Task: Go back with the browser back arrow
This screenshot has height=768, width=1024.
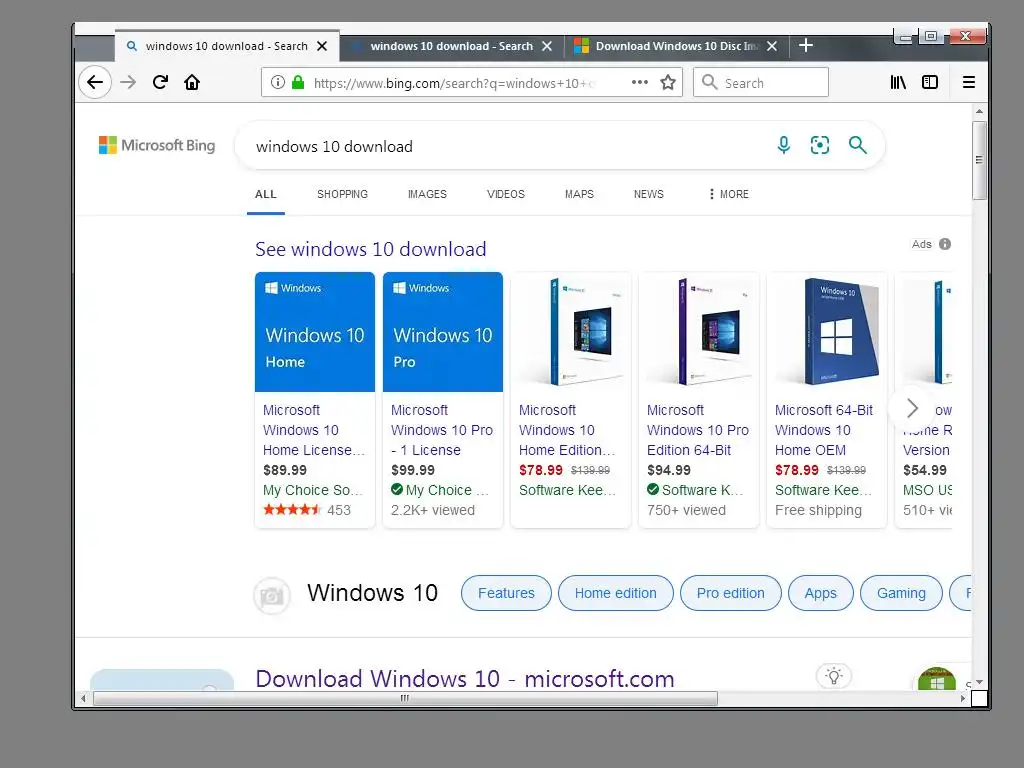Action: coord(95,82)
